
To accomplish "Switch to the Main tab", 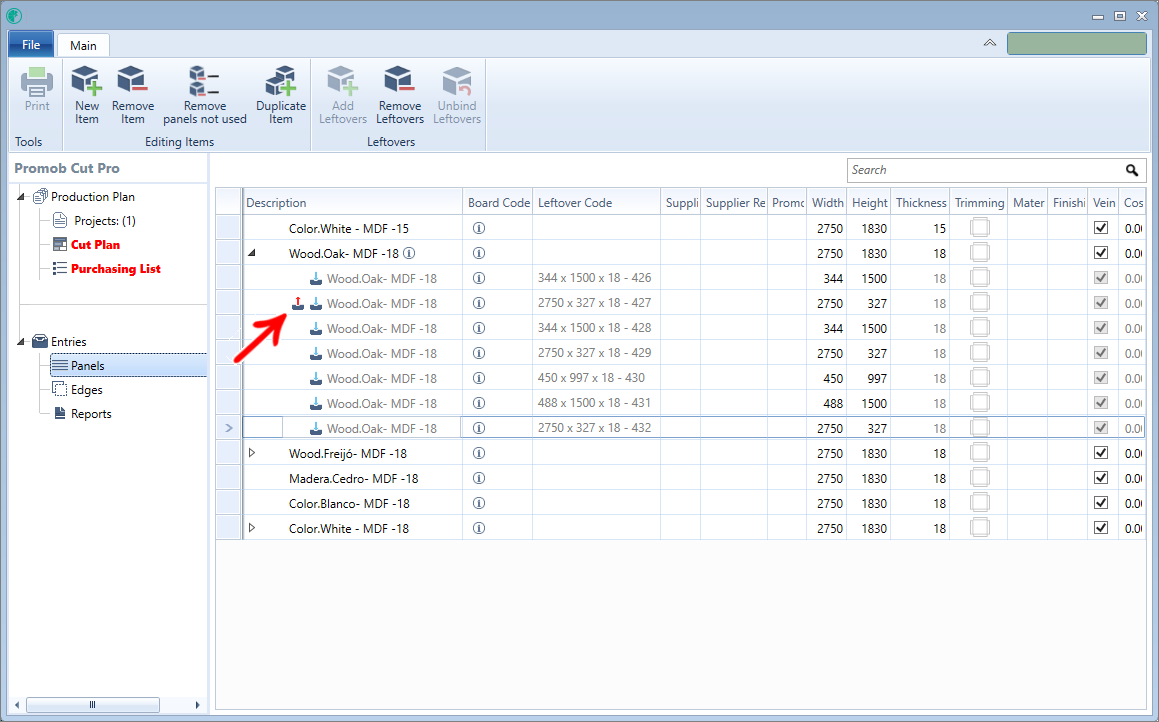I will (84, 45).
